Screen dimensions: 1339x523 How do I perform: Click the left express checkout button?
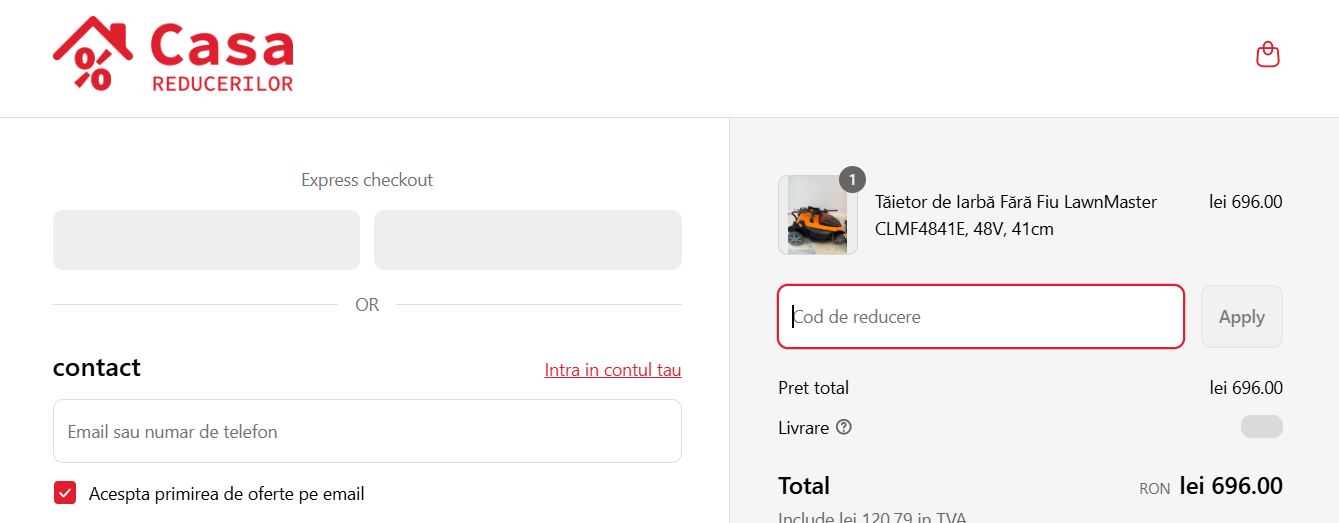coord(206,240)
